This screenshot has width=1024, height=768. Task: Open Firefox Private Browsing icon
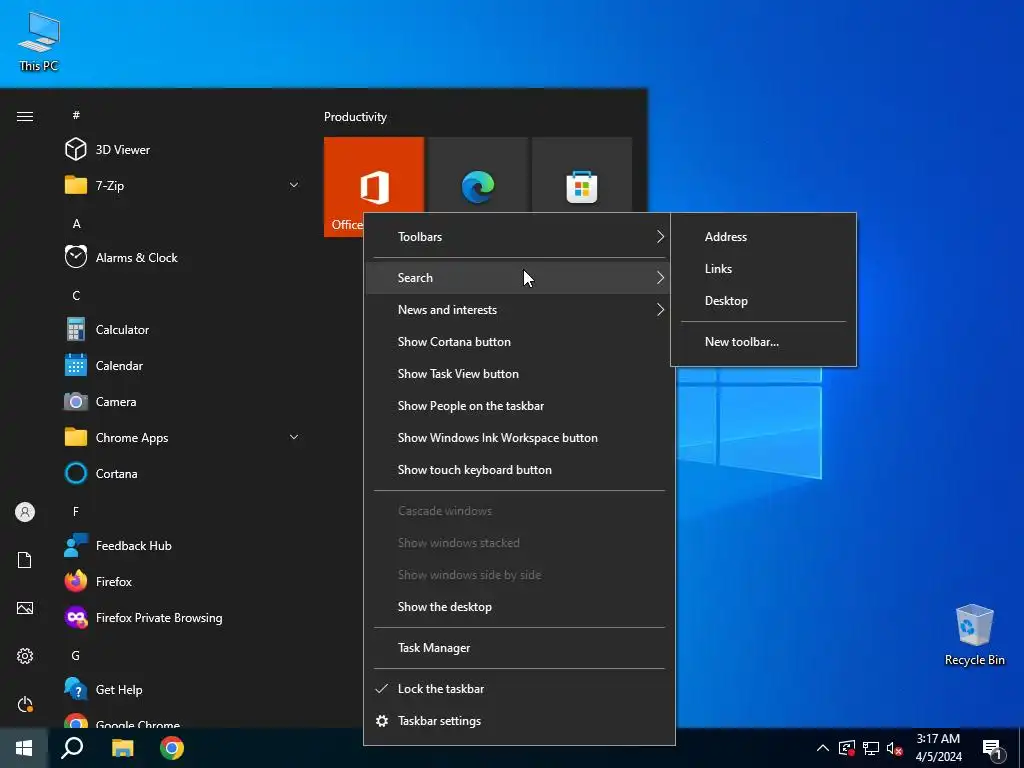[76, 617]
